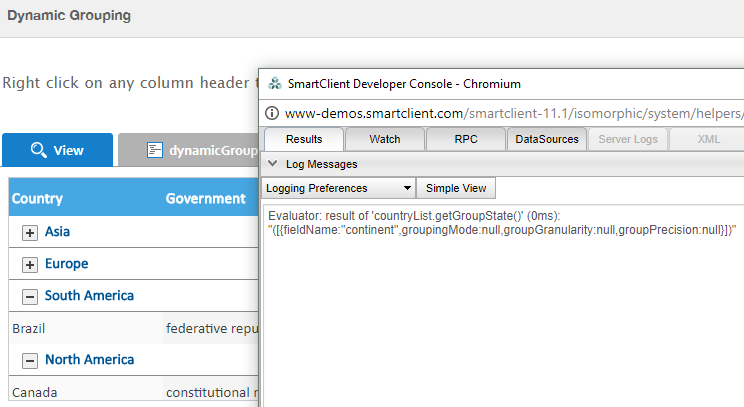744x407 pixels.
Task: Click the dynamicGroup source file icon
Action: [x=155, y=150]
